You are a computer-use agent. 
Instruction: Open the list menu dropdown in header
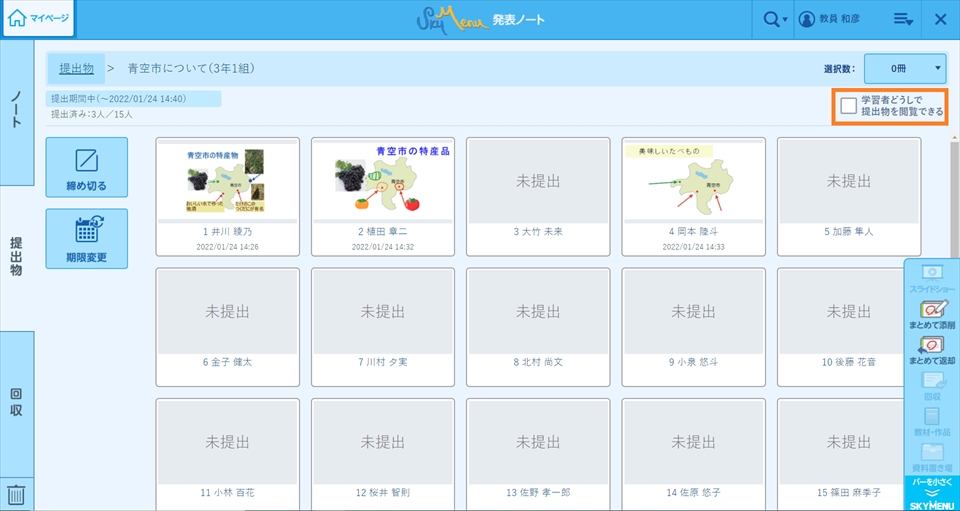pos(903,19)
